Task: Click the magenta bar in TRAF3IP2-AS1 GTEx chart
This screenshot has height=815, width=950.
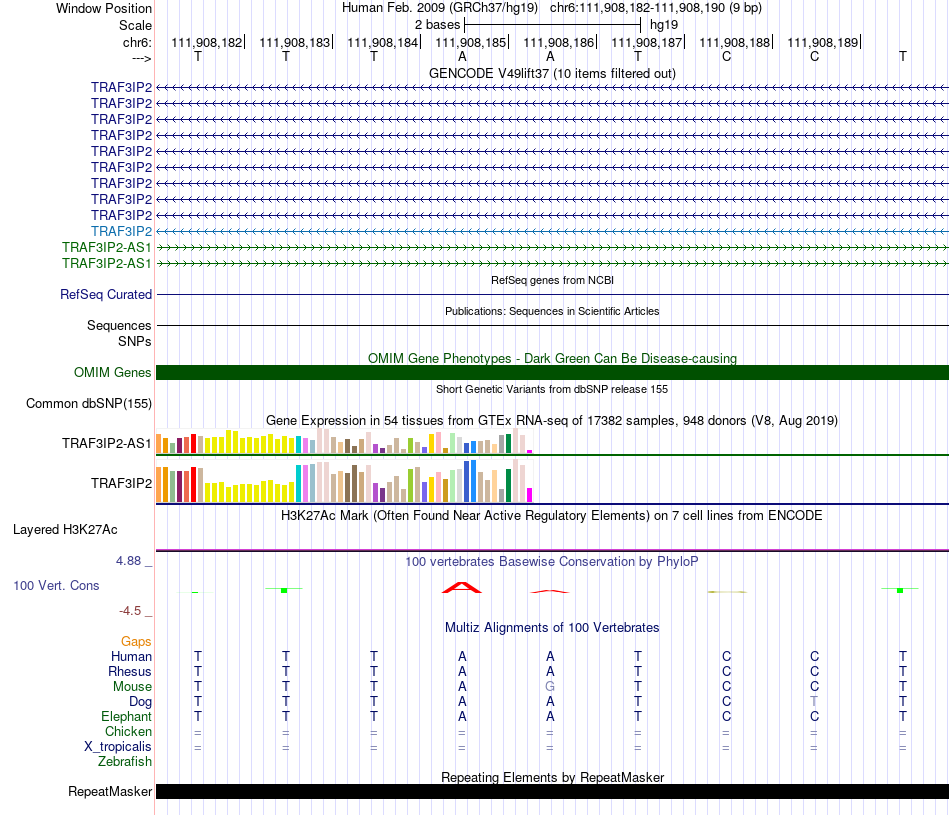Action: (x=530, y=451)
